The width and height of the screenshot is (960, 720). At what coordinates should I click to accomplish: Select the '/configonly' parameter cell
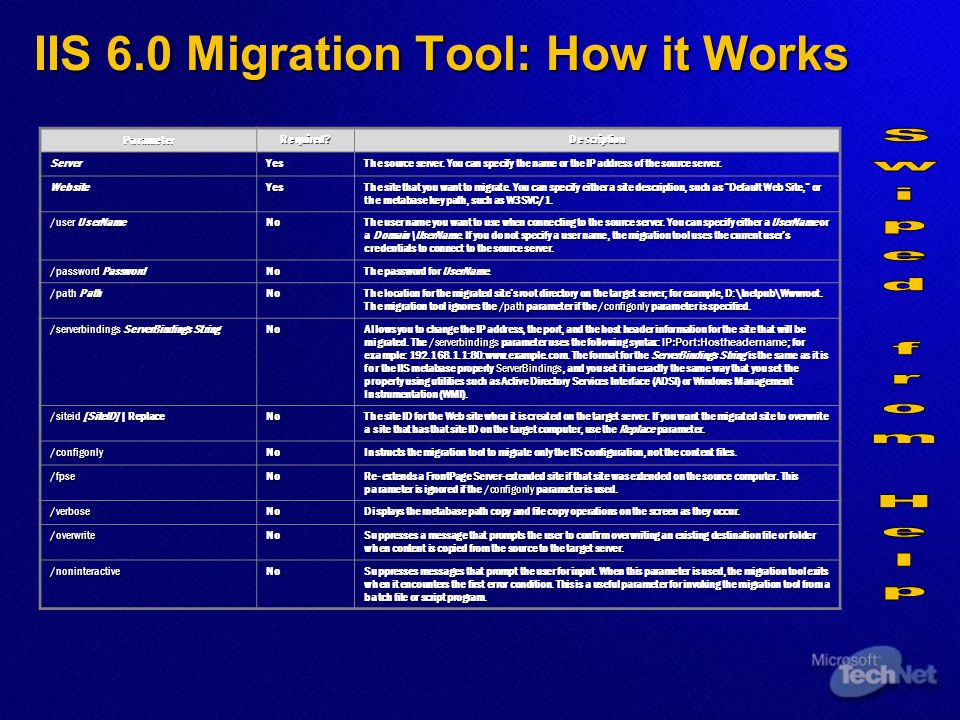[x=148, y=452]
